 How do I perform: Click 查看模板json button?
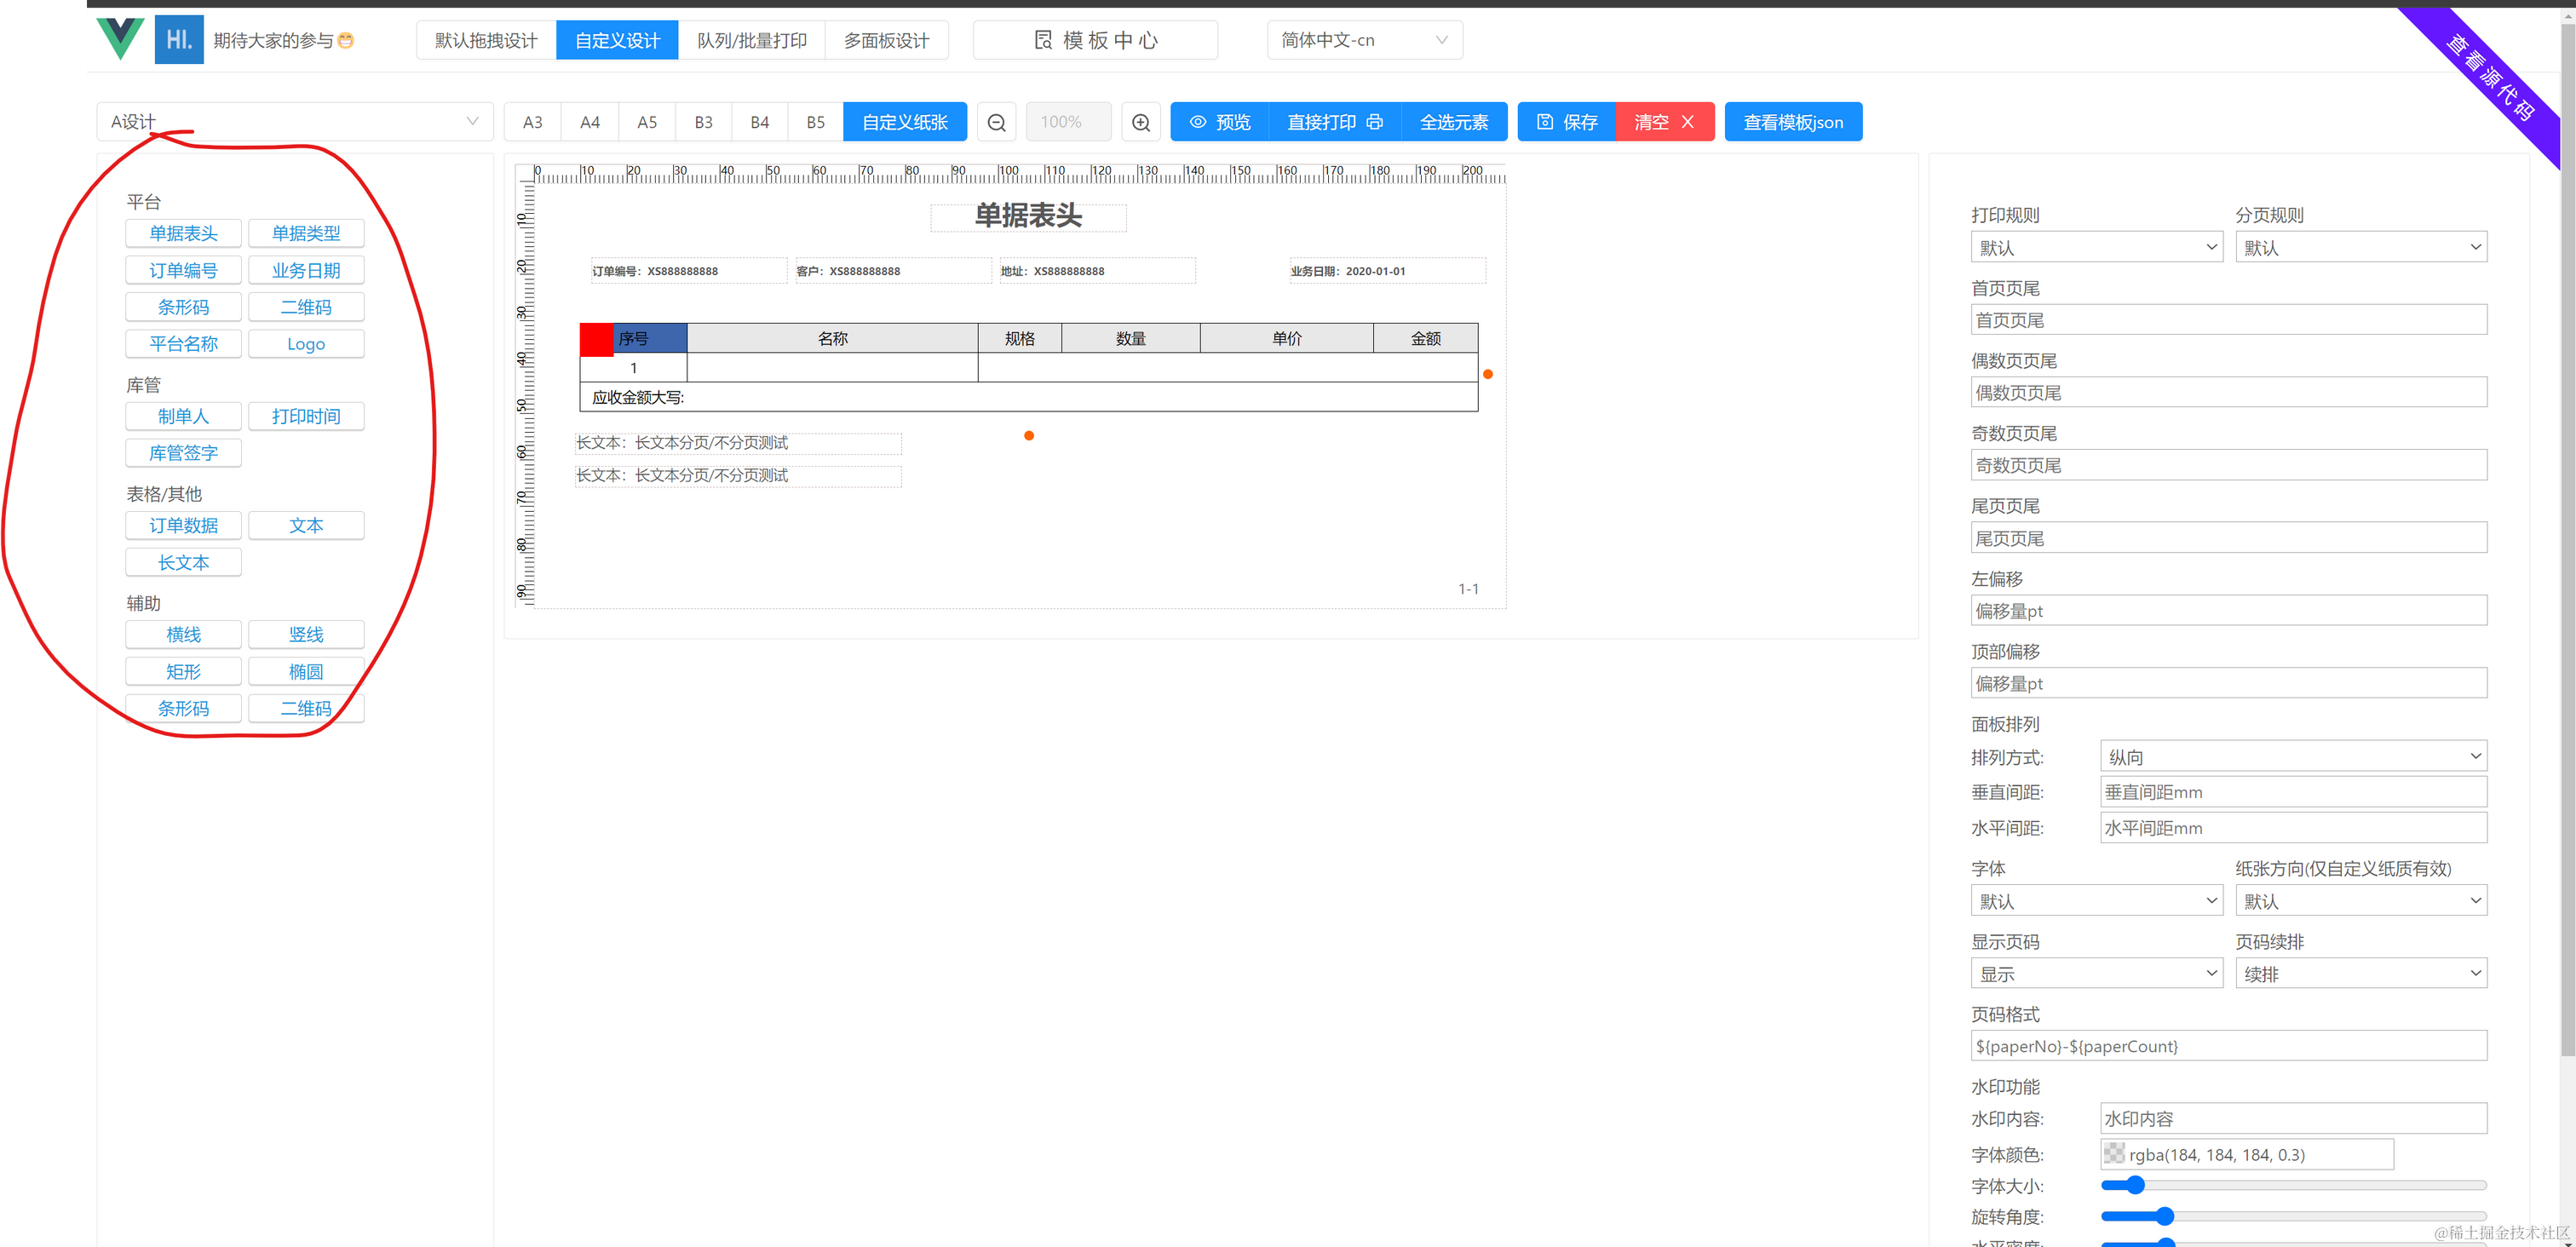point(1792,122)
